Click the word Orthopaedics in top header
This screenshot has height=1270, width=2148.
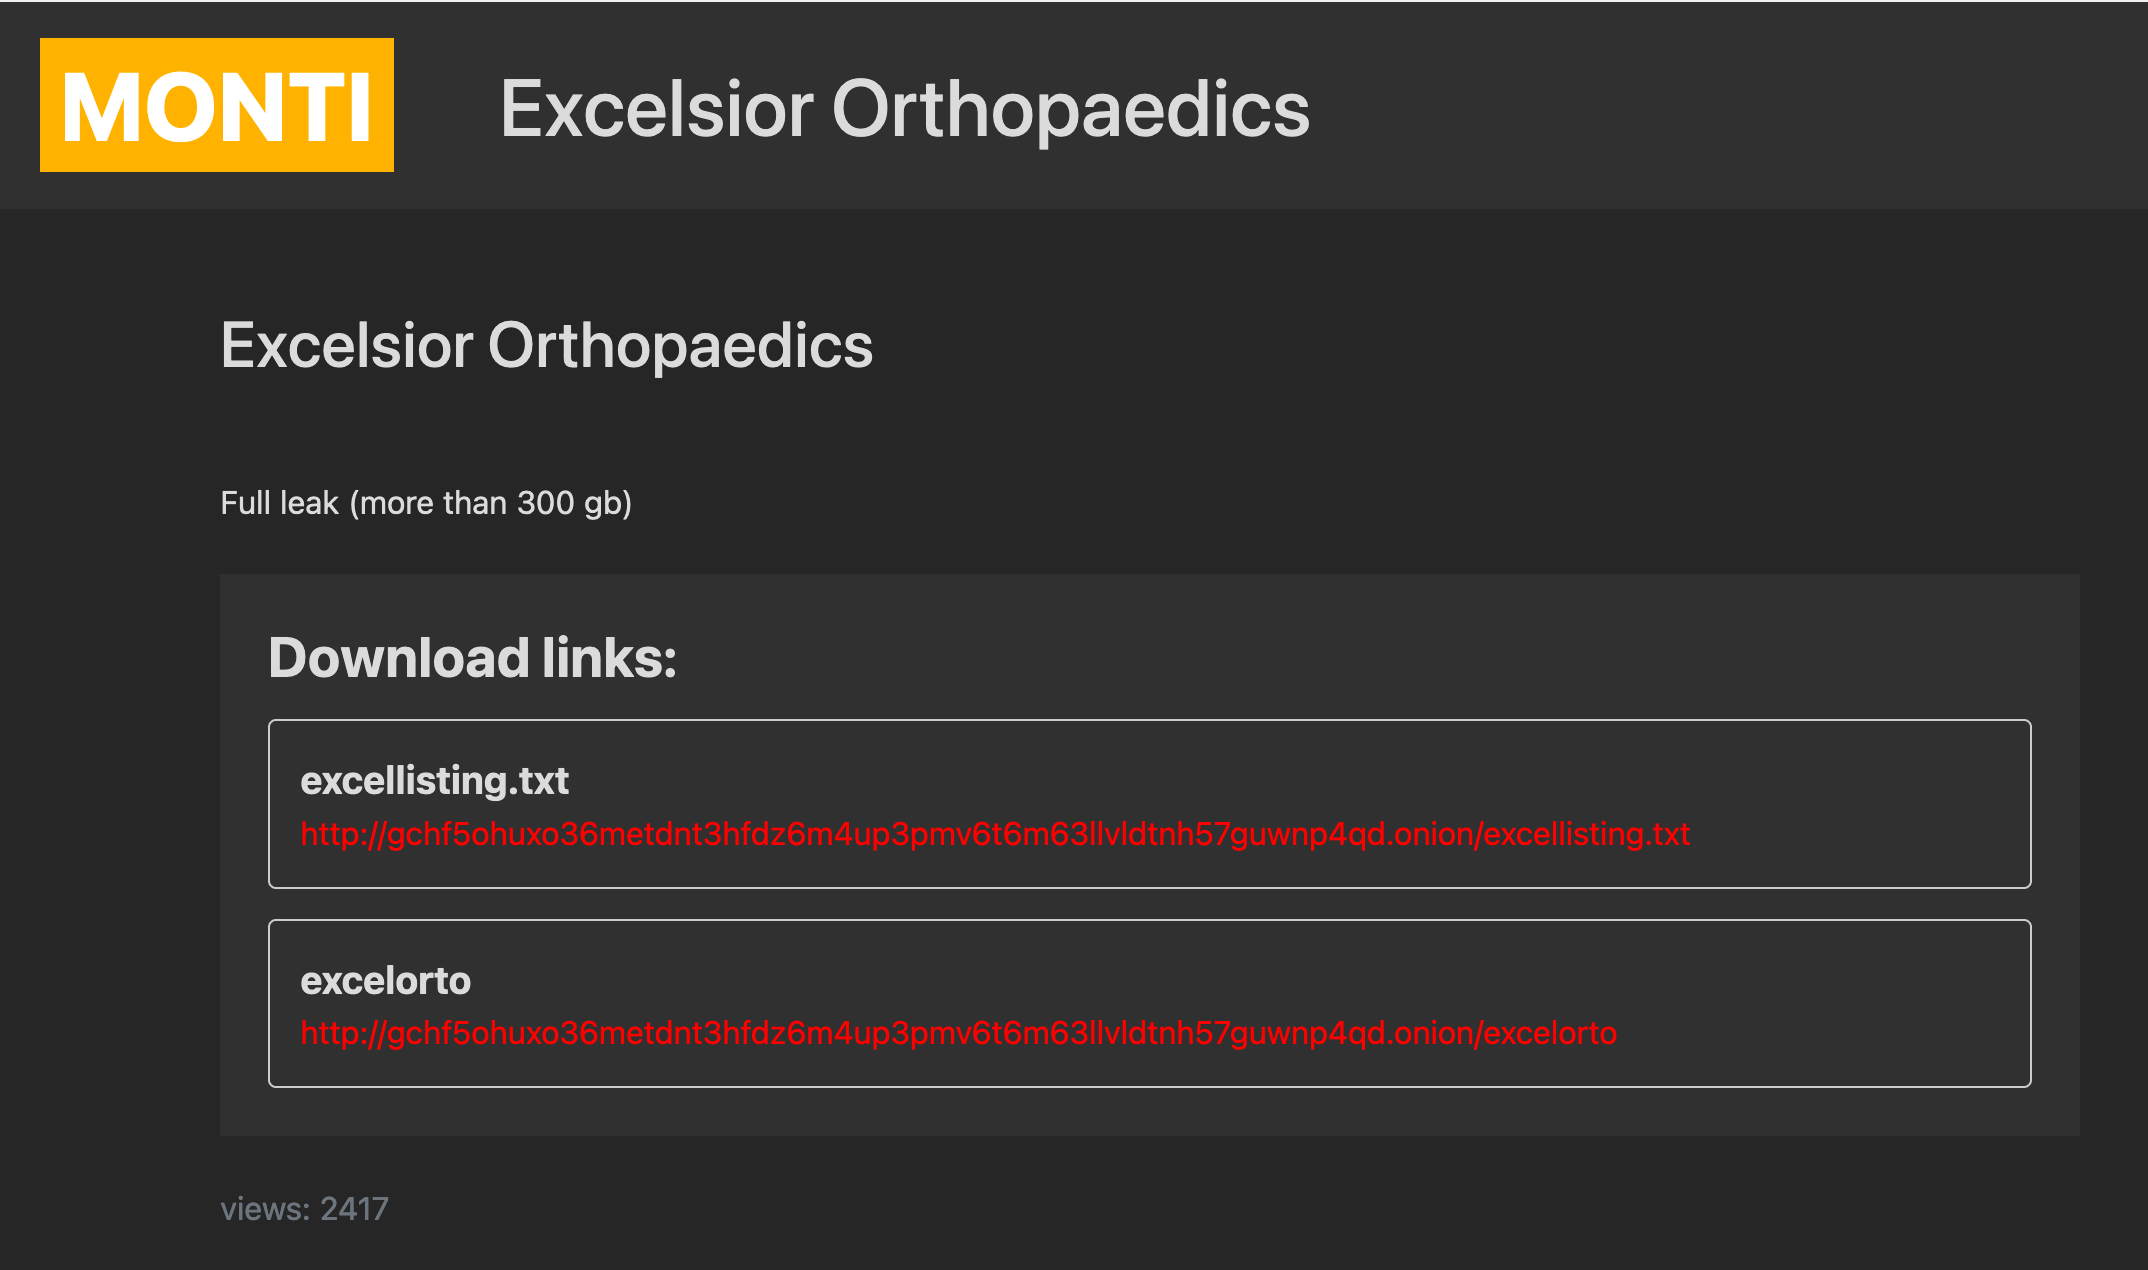(1070, 109)
